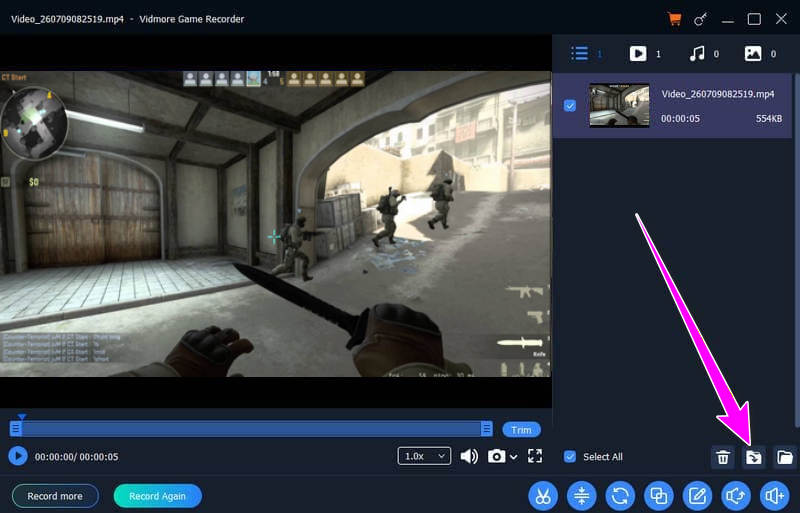
Task: Click the key register icon
Action: pos(701,19)
